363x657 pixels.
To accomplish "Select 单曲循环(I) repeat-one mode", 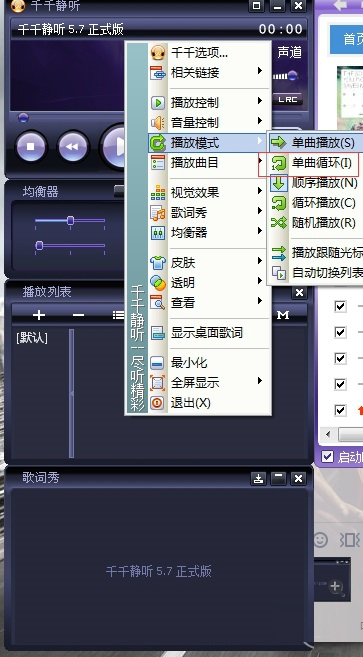I will pos(316,163).
